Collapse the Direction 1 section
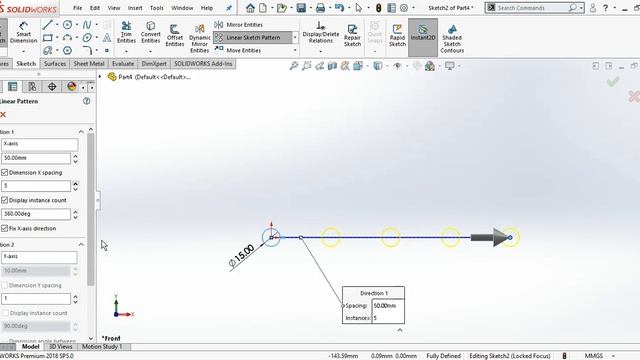Screen dimensions: 640x360 [81, 132]
